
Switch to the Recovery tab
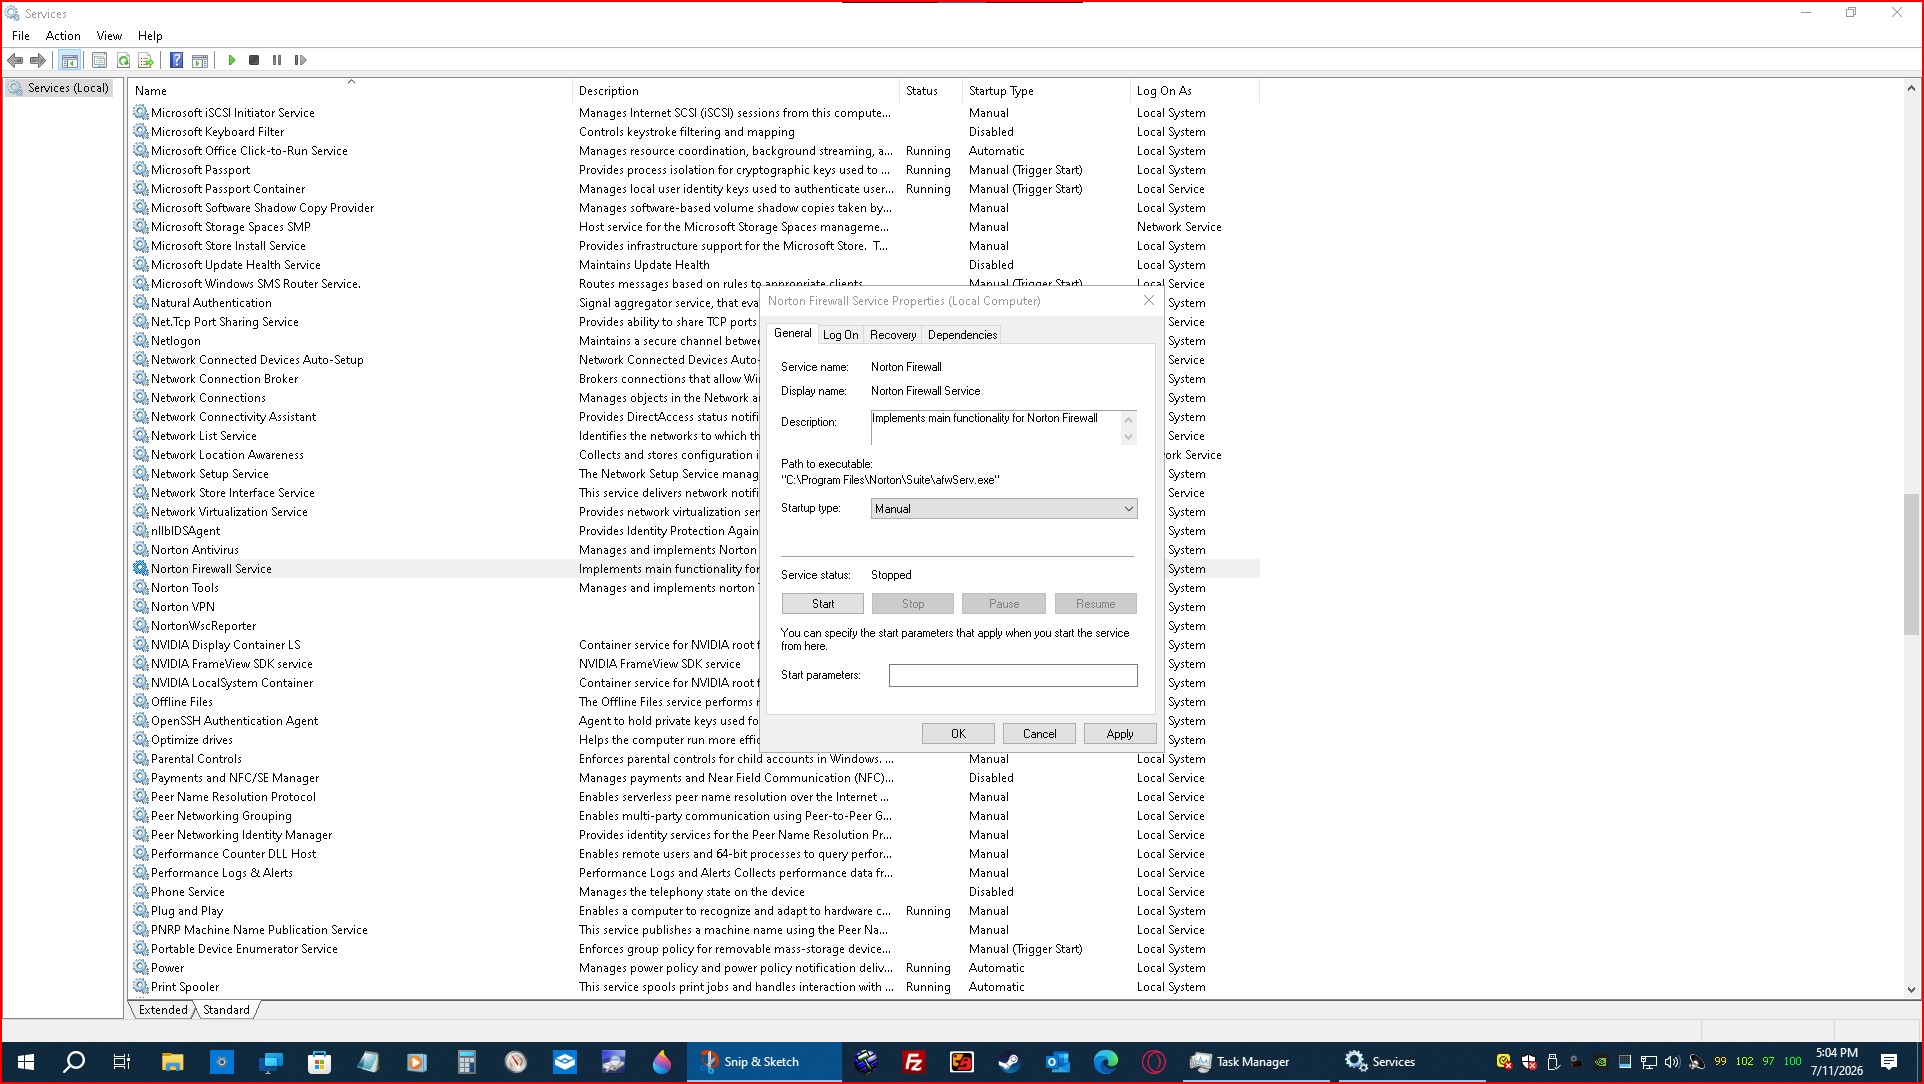(x=893, y=335)
